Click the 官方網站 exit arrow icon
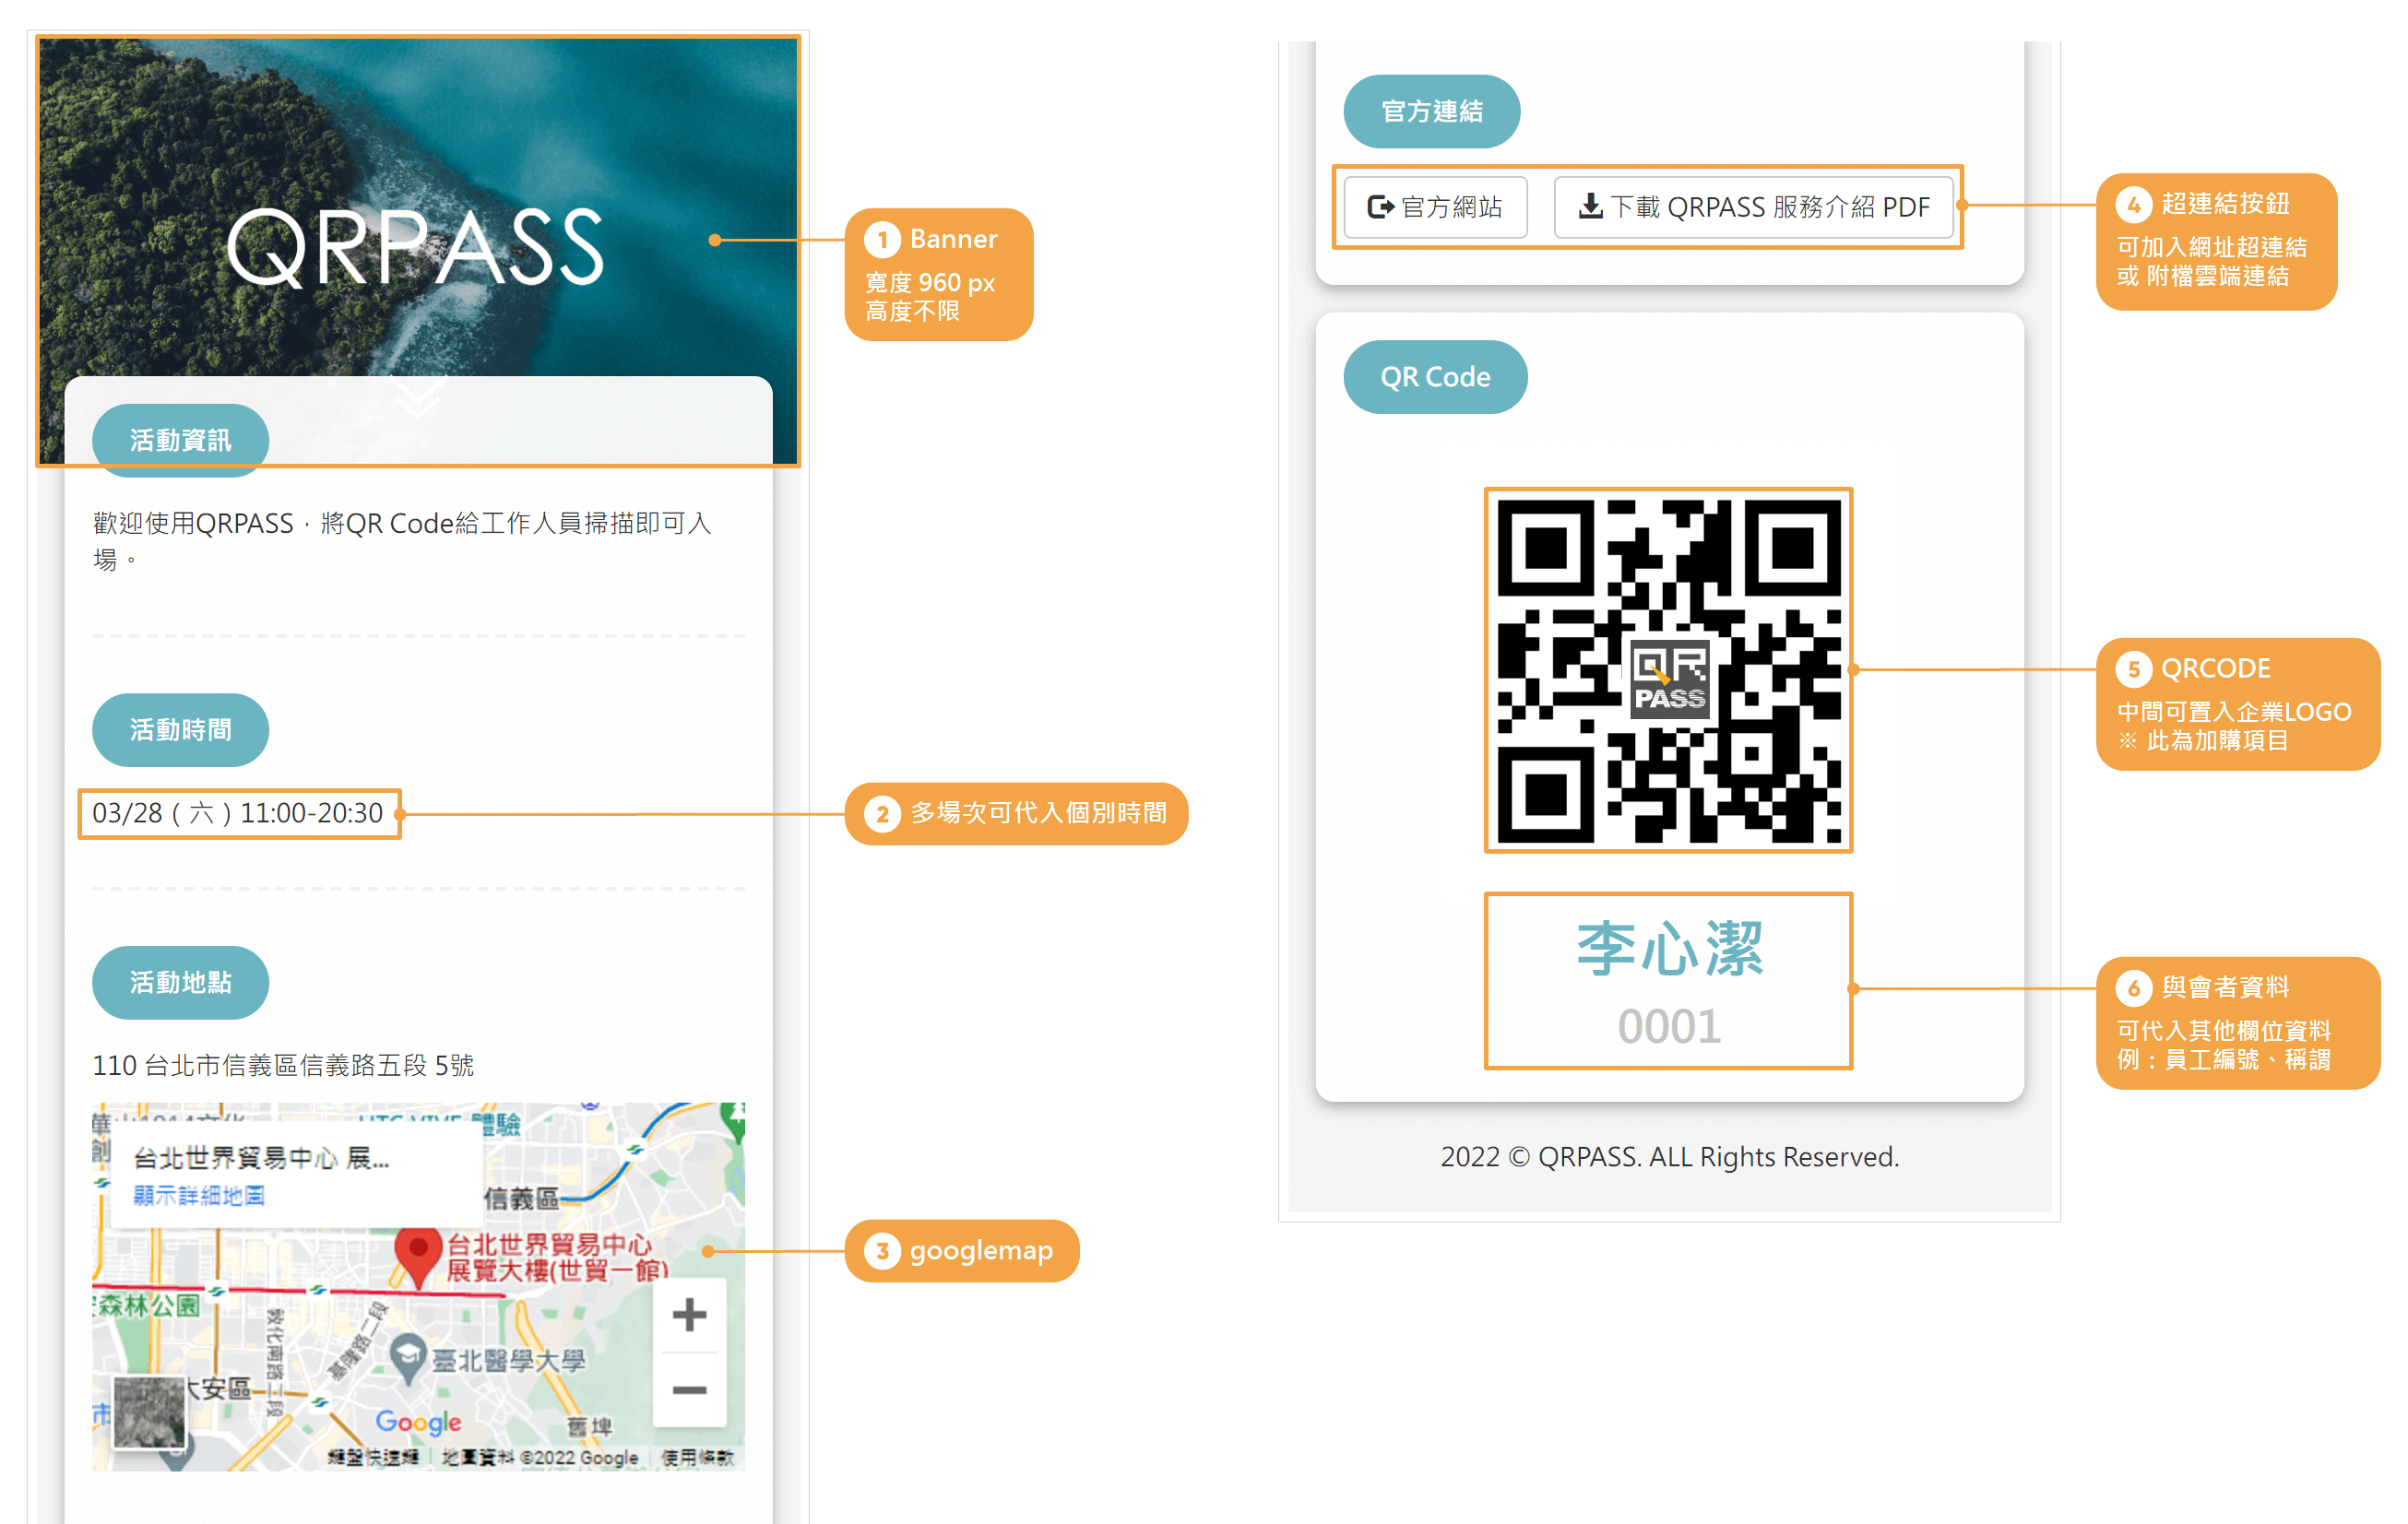 click(x=1380, y=207)
